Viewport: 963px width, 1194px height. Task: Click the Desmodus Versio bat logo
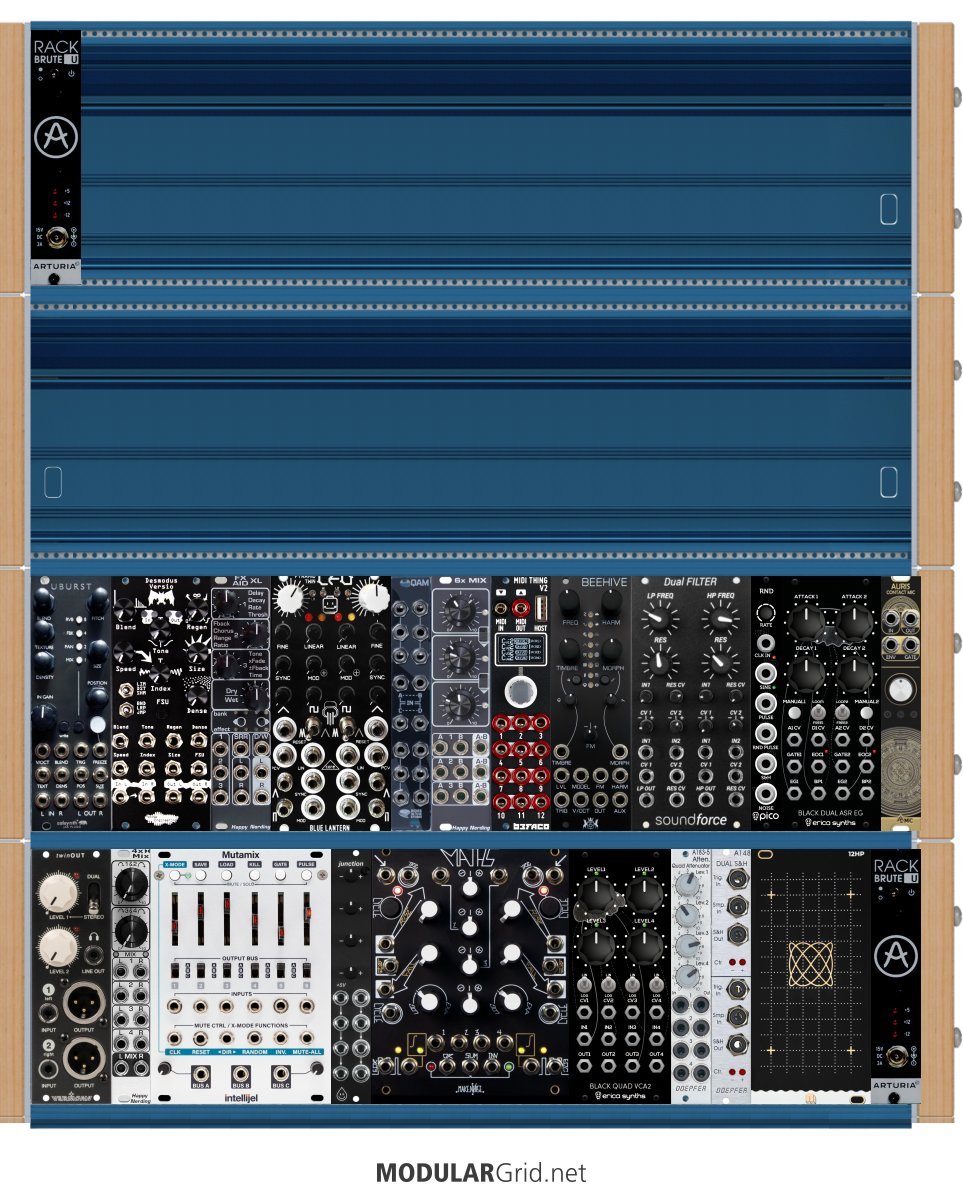(162, 599)
